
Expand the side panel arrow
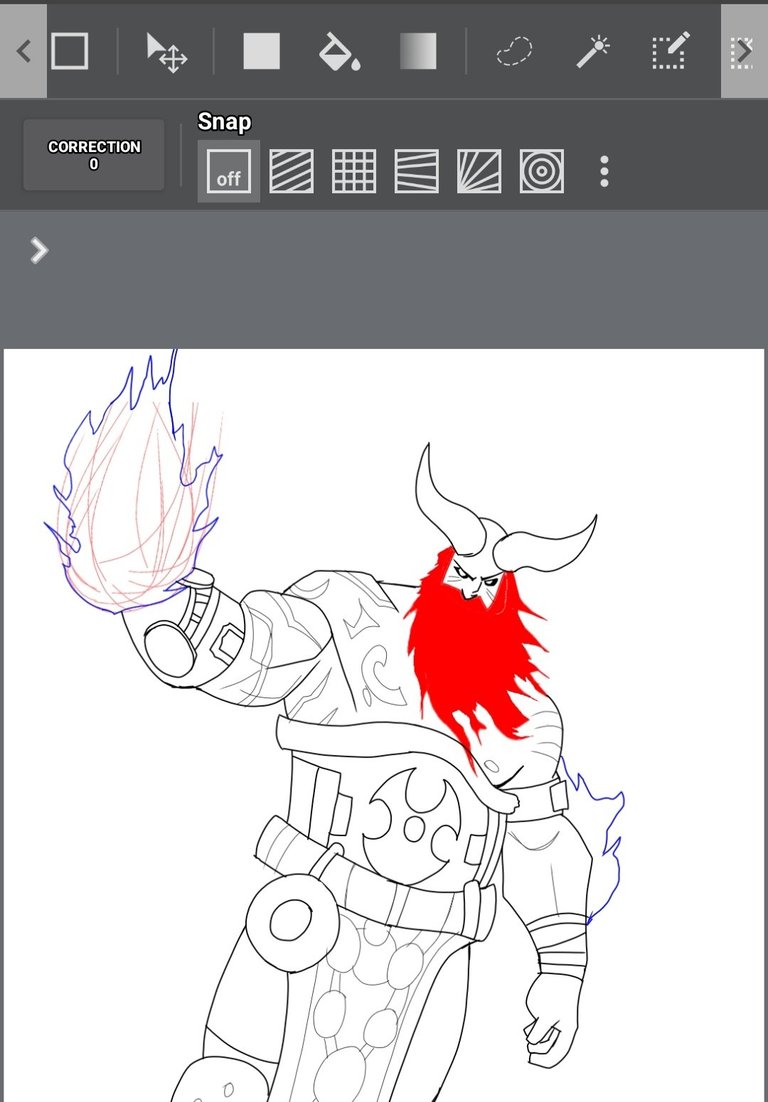point(39,250)
